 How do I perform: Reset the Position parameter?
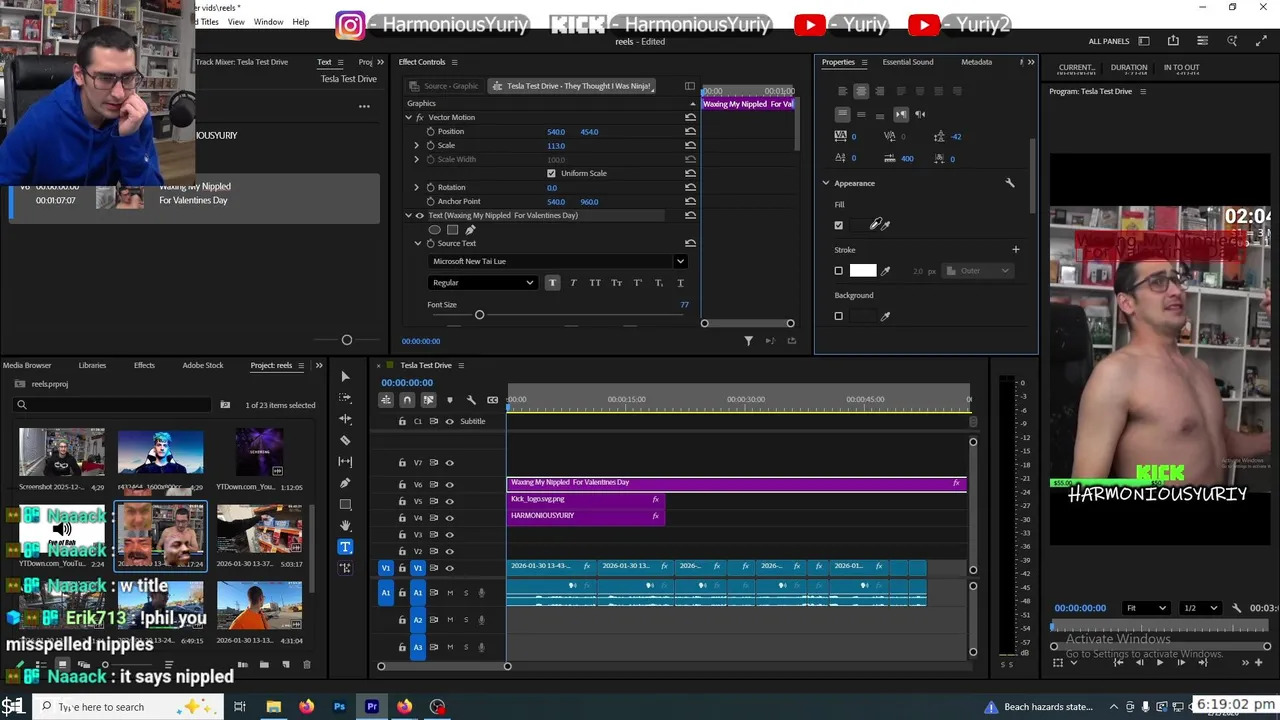(690, 132)
